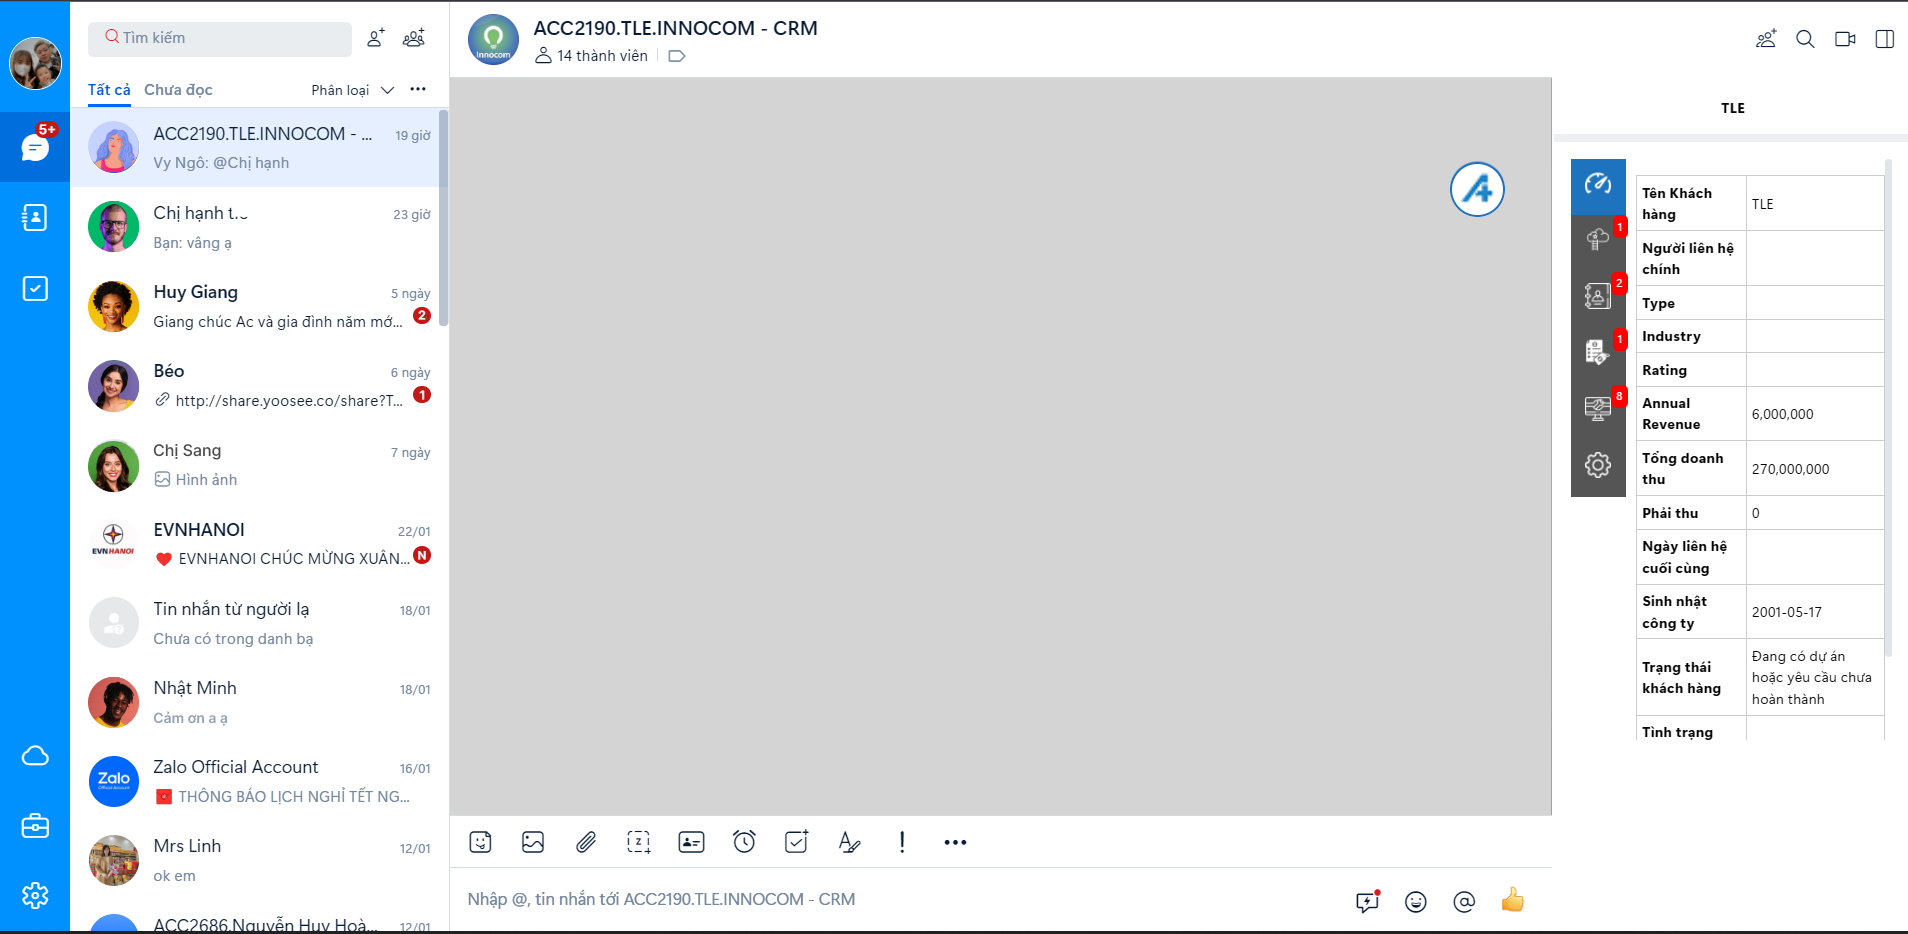The width and height of the screenshot is (1908, 934).
Task: Open text formatting icon
Action: tap(849, 842)
